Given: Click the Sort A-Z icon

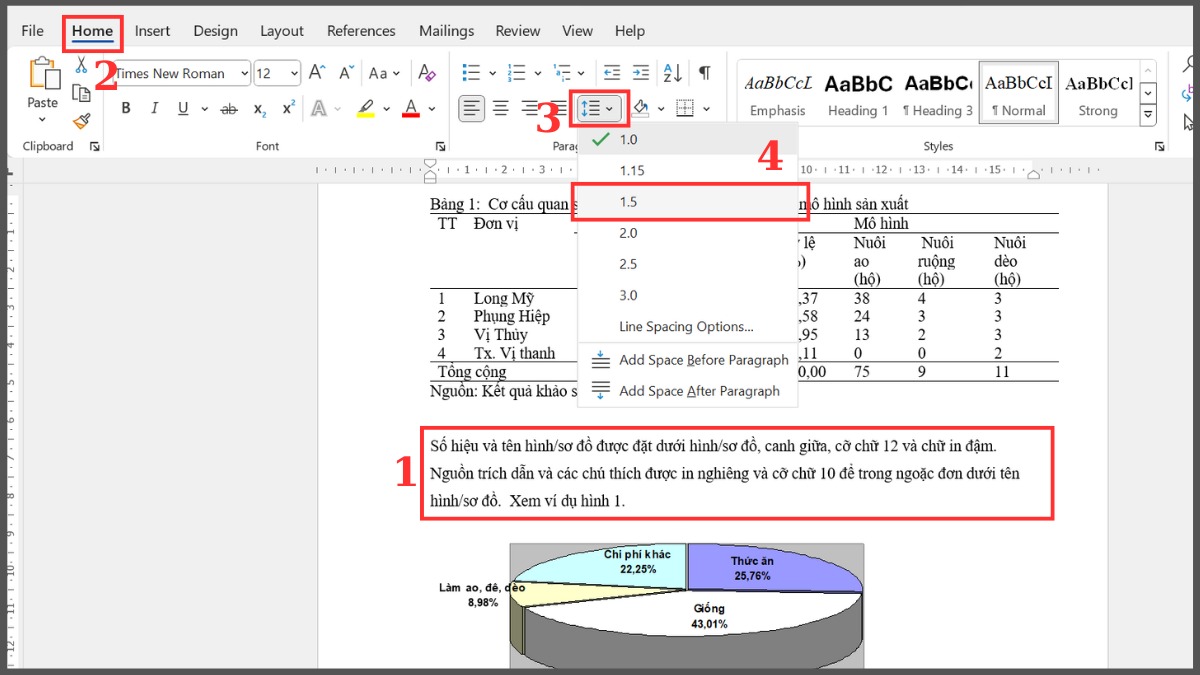Looking at the screenshot, I should tap(673, 73).
